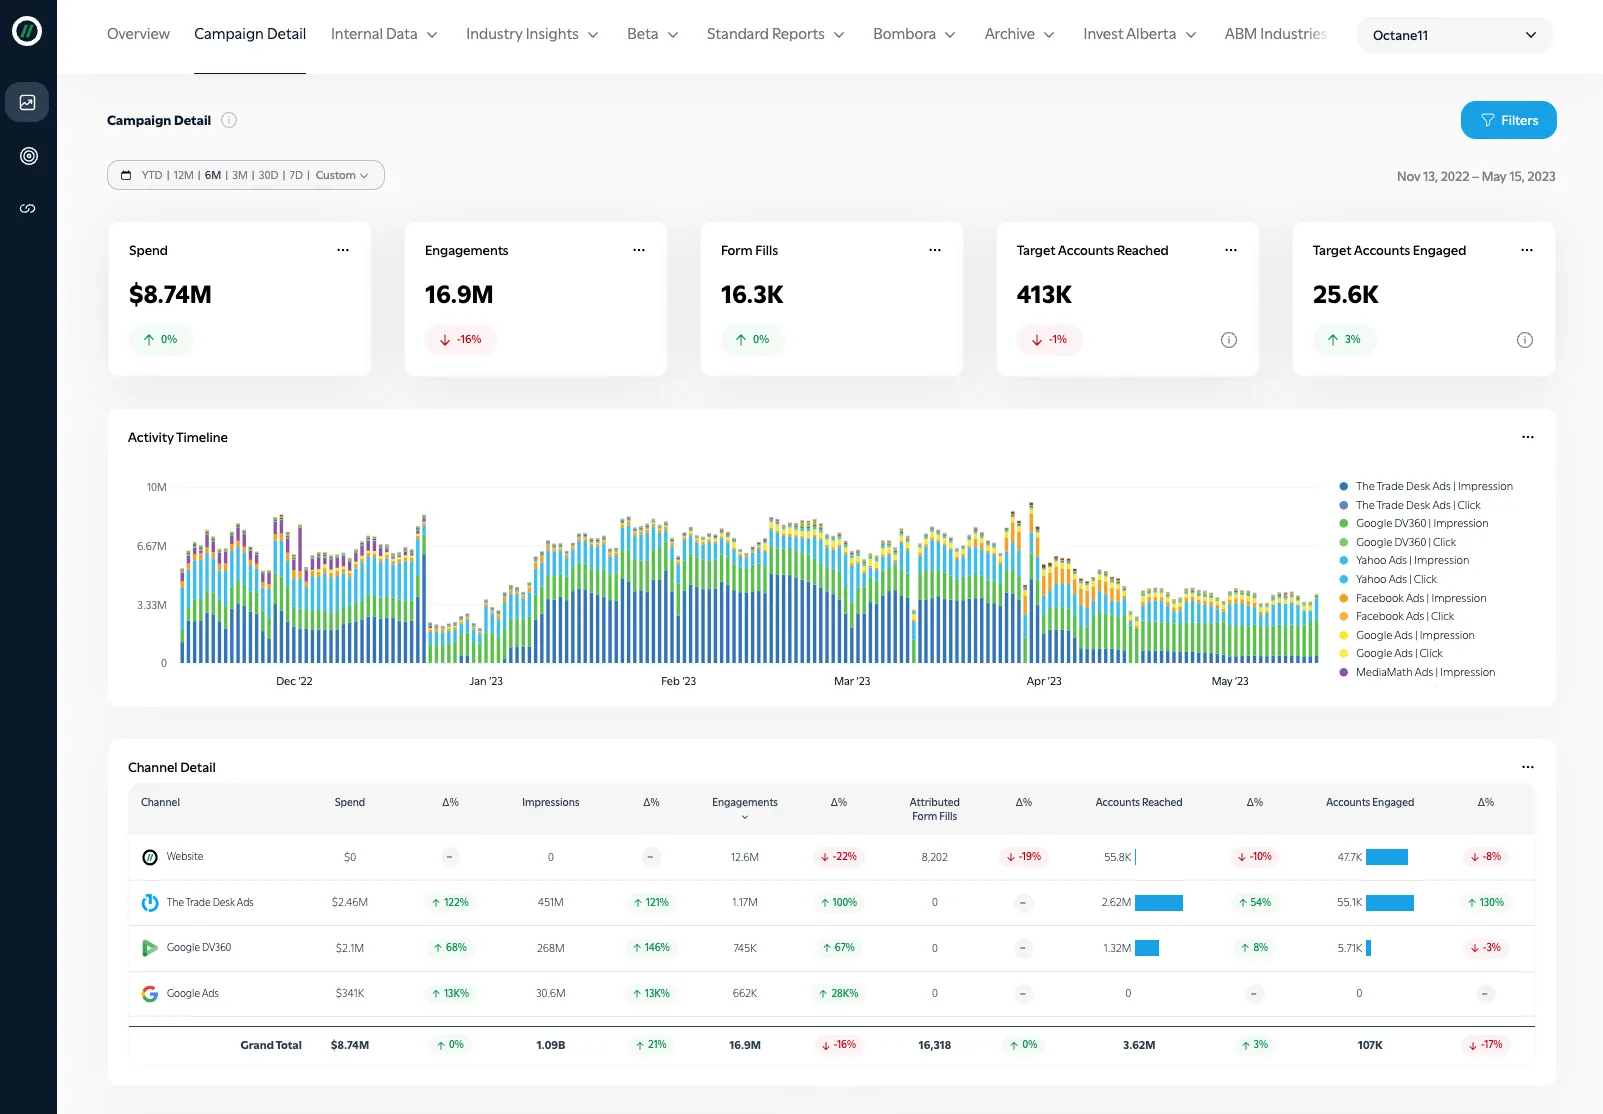Sort table by Engagements column header
This screenshot has height=1114, width=1603.
(744, 803)
